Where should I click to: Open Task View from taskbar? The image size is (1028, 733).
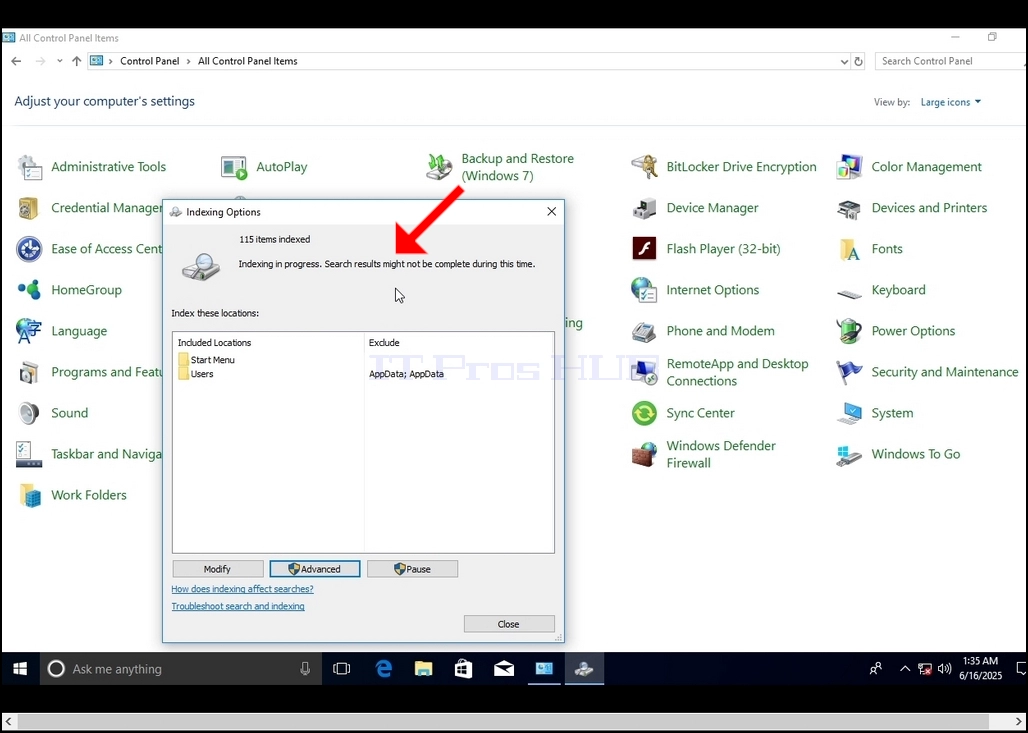(342, 669)
